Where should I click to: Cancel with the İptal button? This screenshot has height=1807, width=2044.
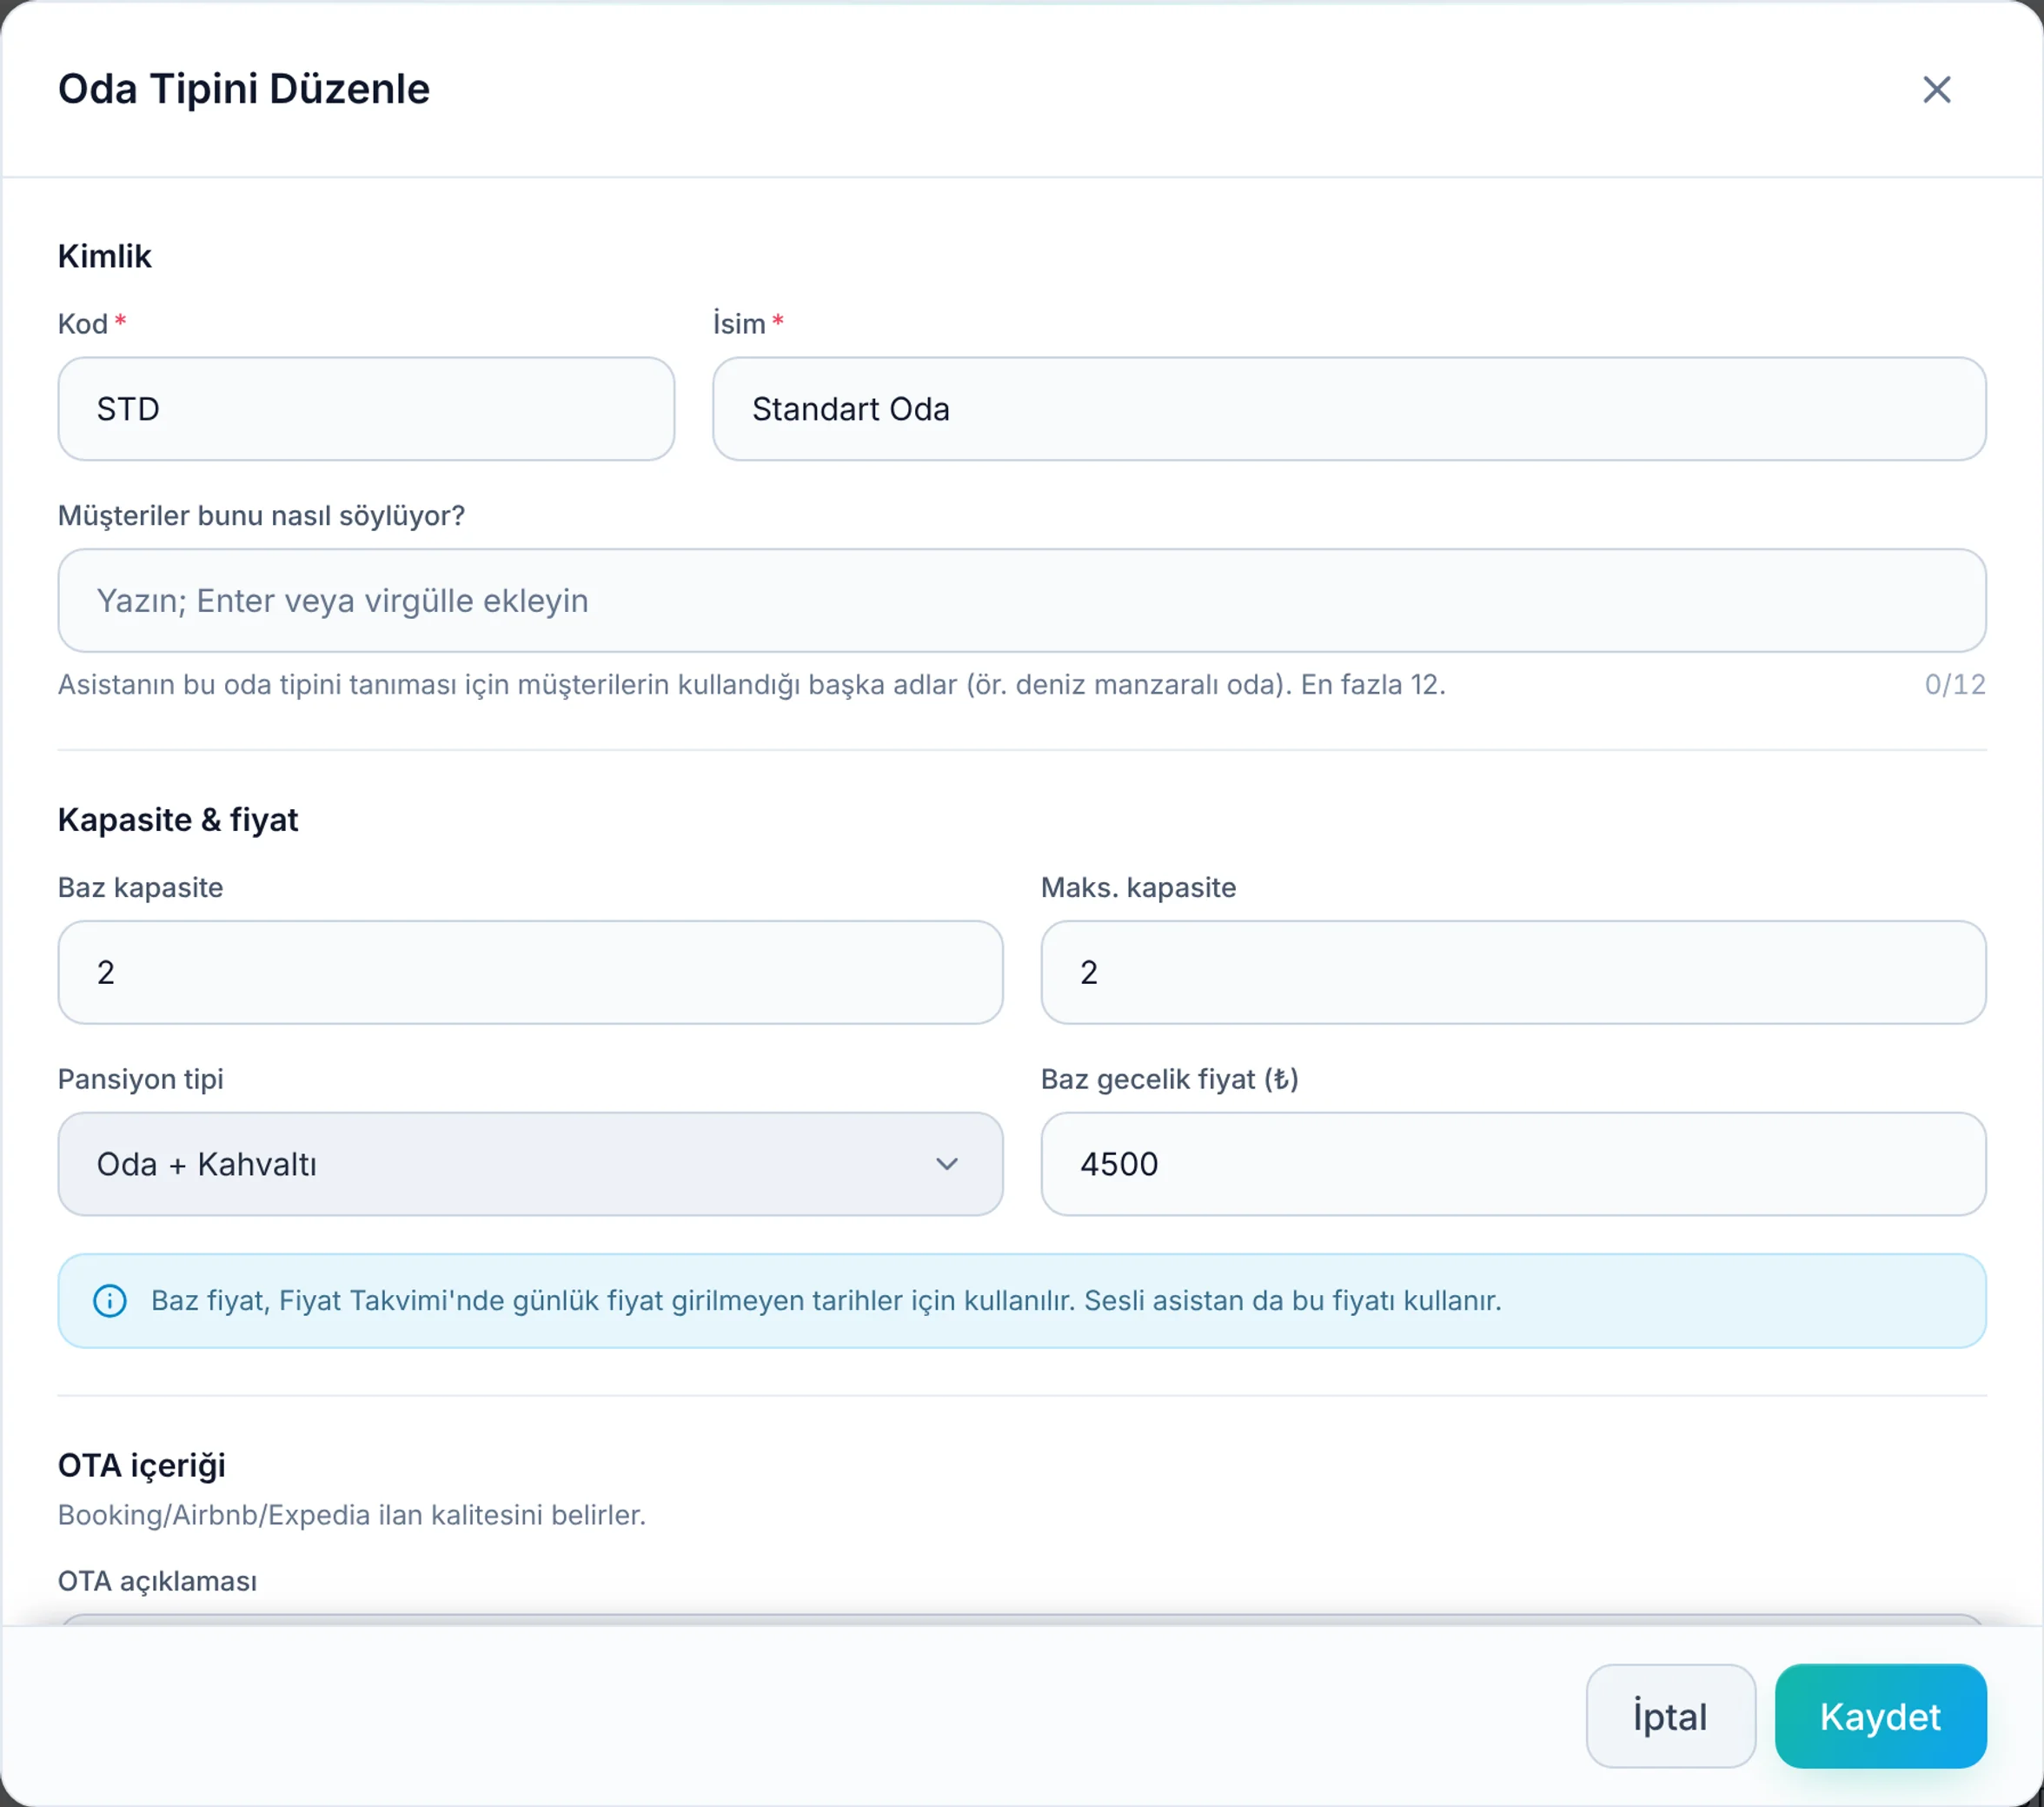click(x=1670, y=1716)
